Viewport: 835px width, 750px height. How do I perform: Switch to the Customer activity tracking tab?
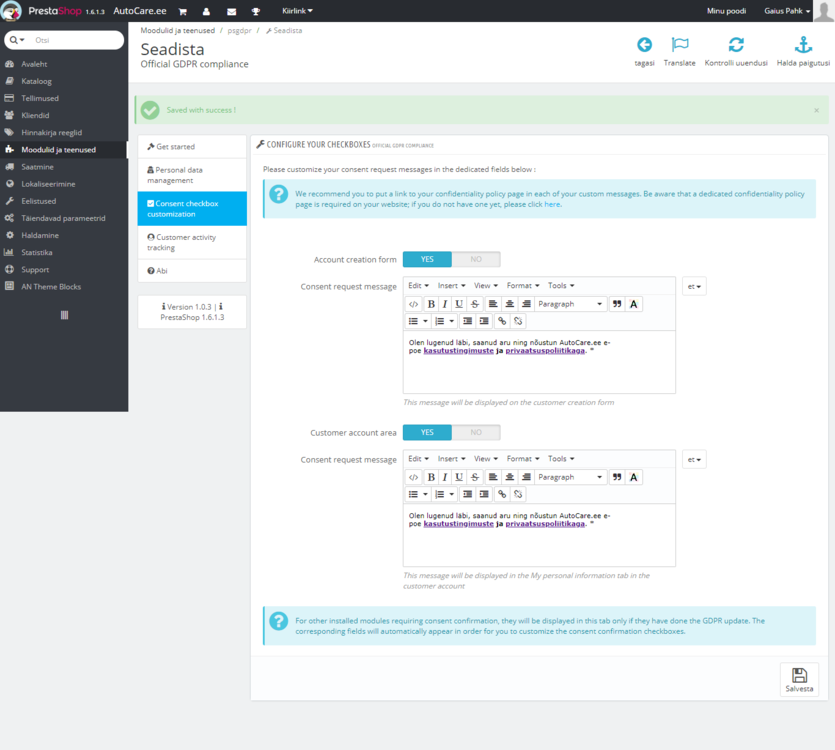pyautogui.click(x=190, y=243)
